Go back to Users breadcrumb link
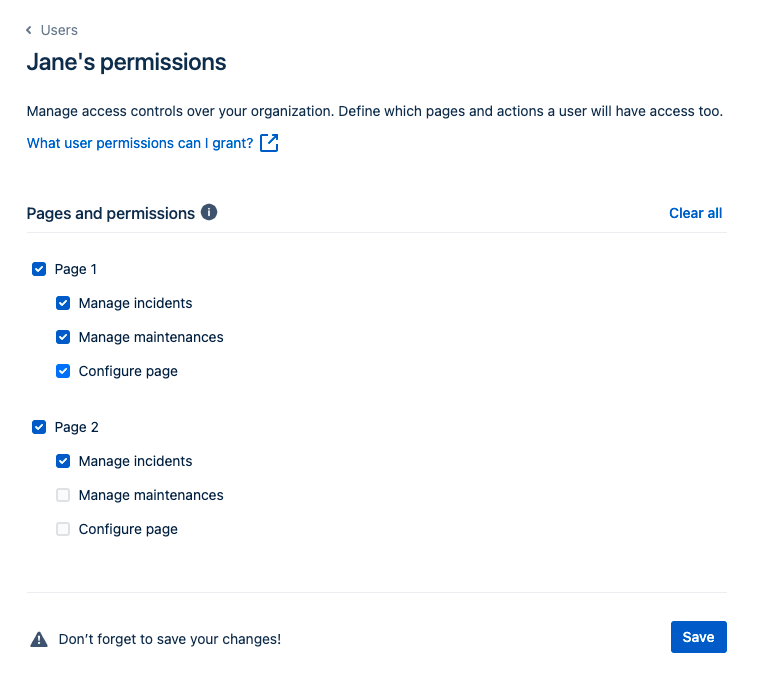Image resolution: width=762 pixels, height=678 pixels. [59, 30]
